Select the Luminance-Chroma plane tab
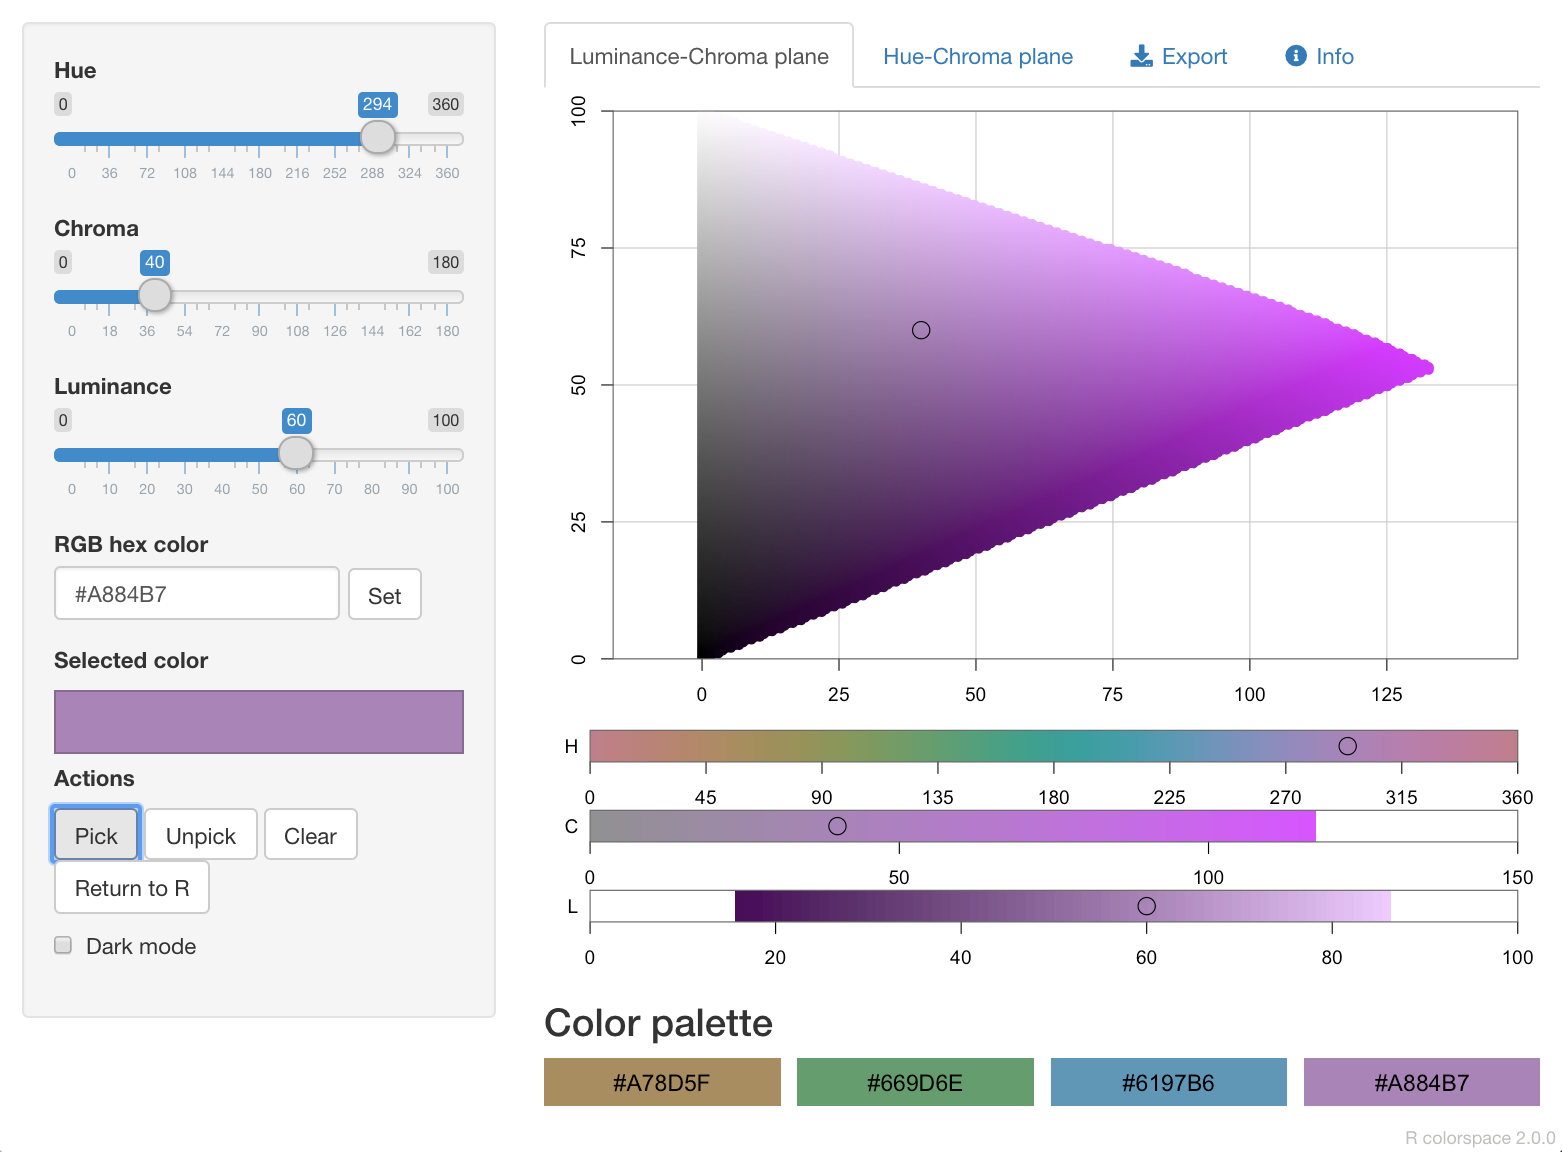Viewport: 1562px width, 1152px height. (x=698, y=57)
